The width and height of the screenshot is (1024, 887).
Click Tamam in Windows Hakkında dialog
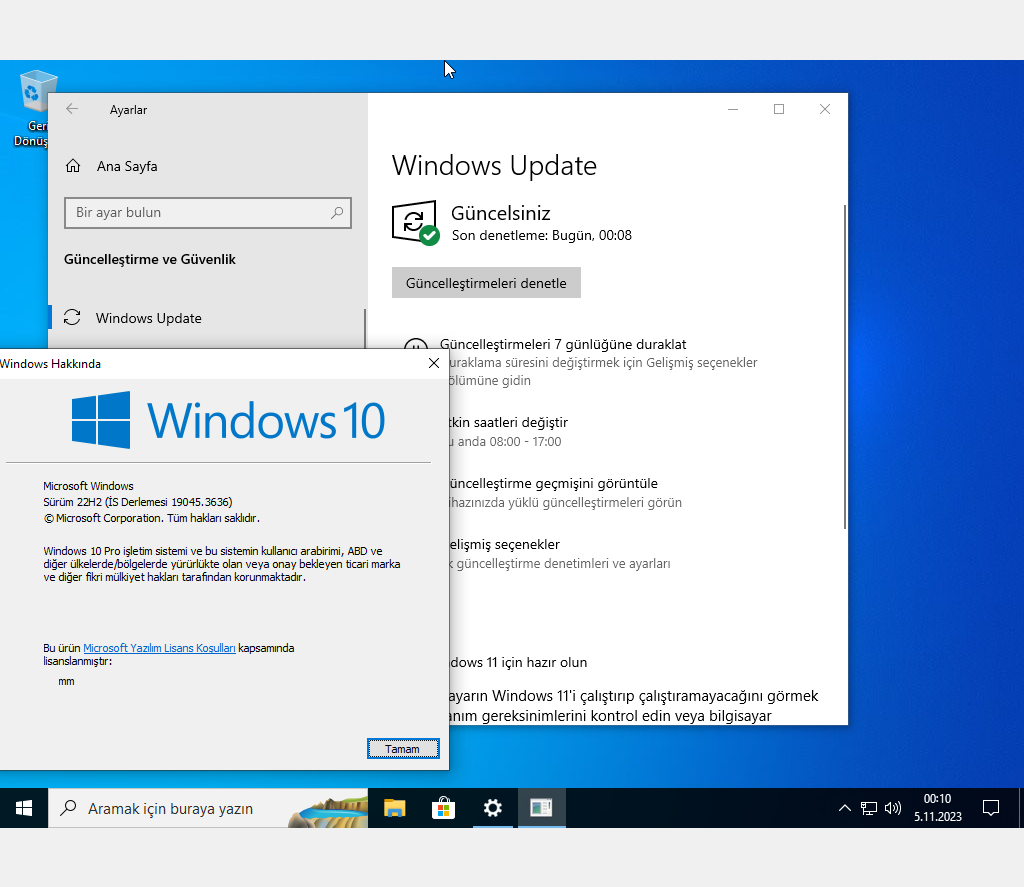point(403,749)
